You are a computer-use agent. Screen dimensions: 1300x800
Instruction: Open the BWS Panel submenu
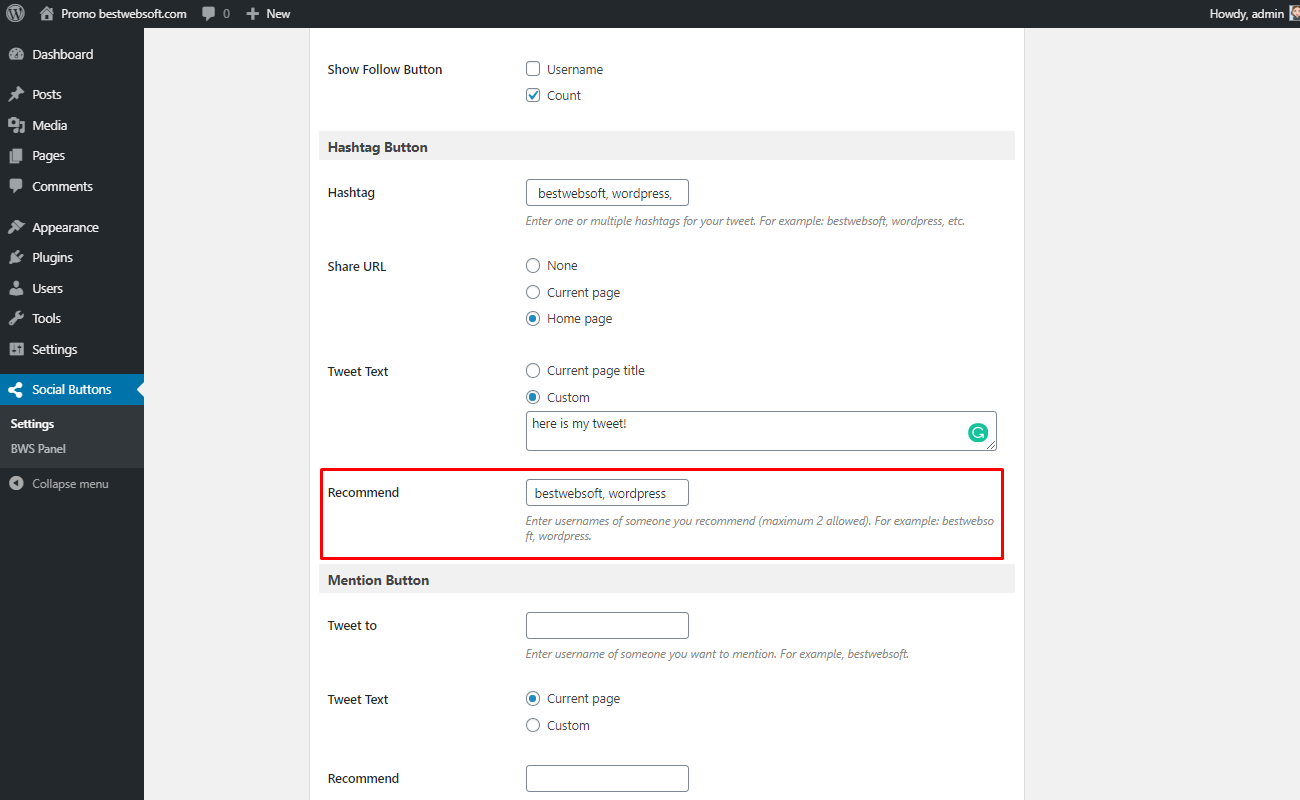point(38,449)
